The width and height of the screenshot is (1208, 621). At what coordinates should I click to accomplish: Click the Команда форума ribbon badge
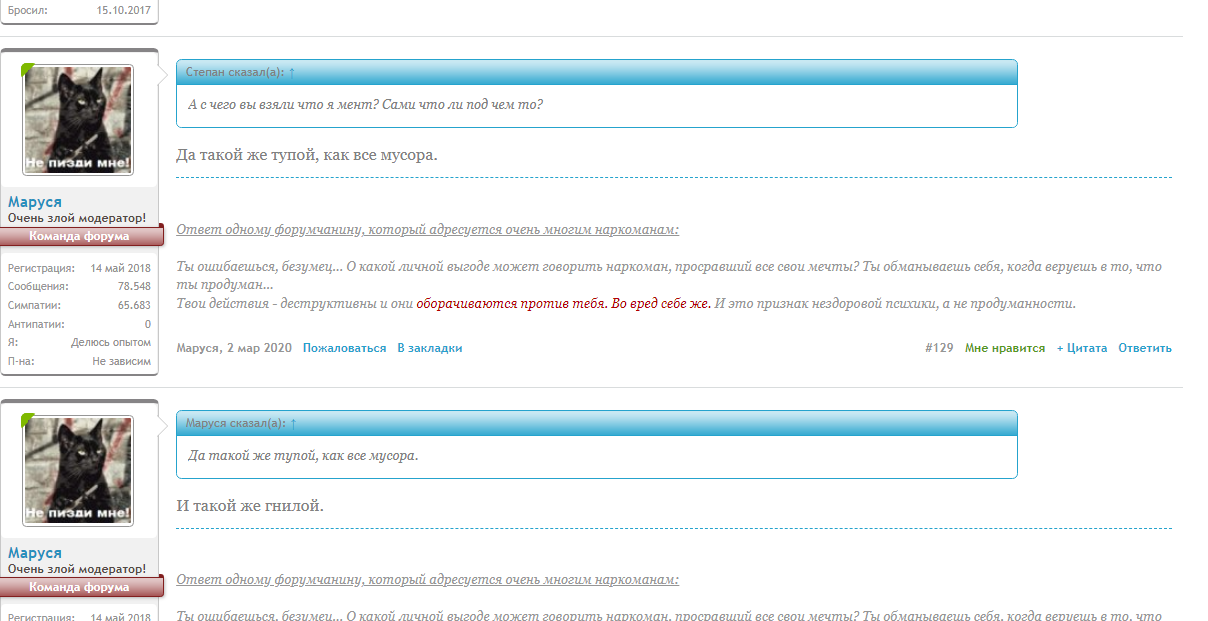79,236
